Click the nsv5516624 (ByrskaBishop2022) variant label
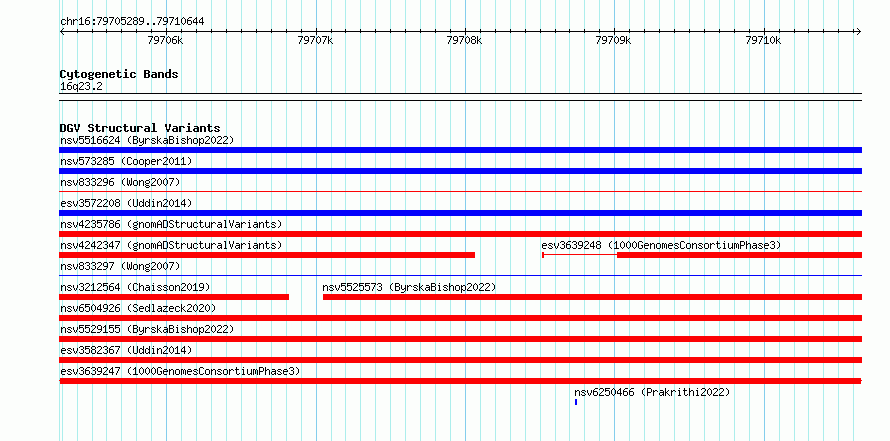Screen dimensions: 890x441 point(147,140)
